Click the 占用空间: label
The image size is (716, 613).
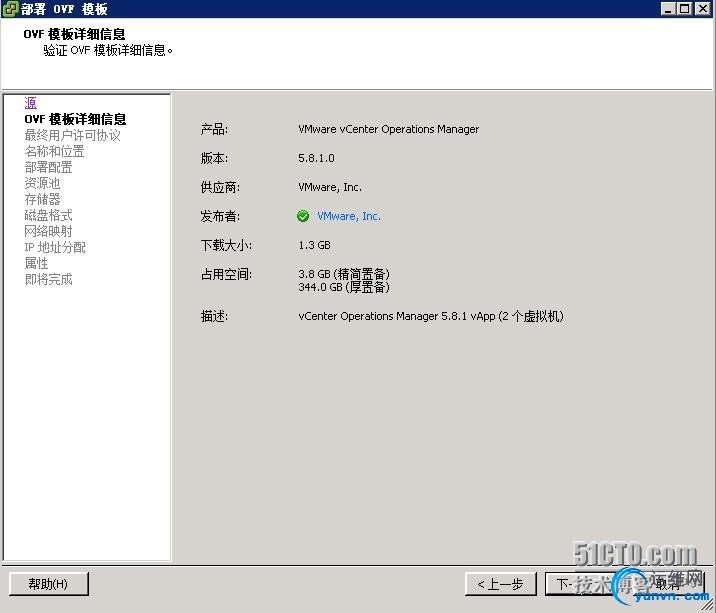pyautogui.click(x=226, y=274)
